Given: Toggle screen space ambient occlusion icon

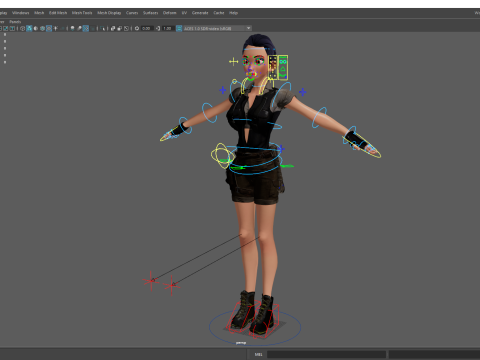Looking at the screenshot, I should (72, 28).
